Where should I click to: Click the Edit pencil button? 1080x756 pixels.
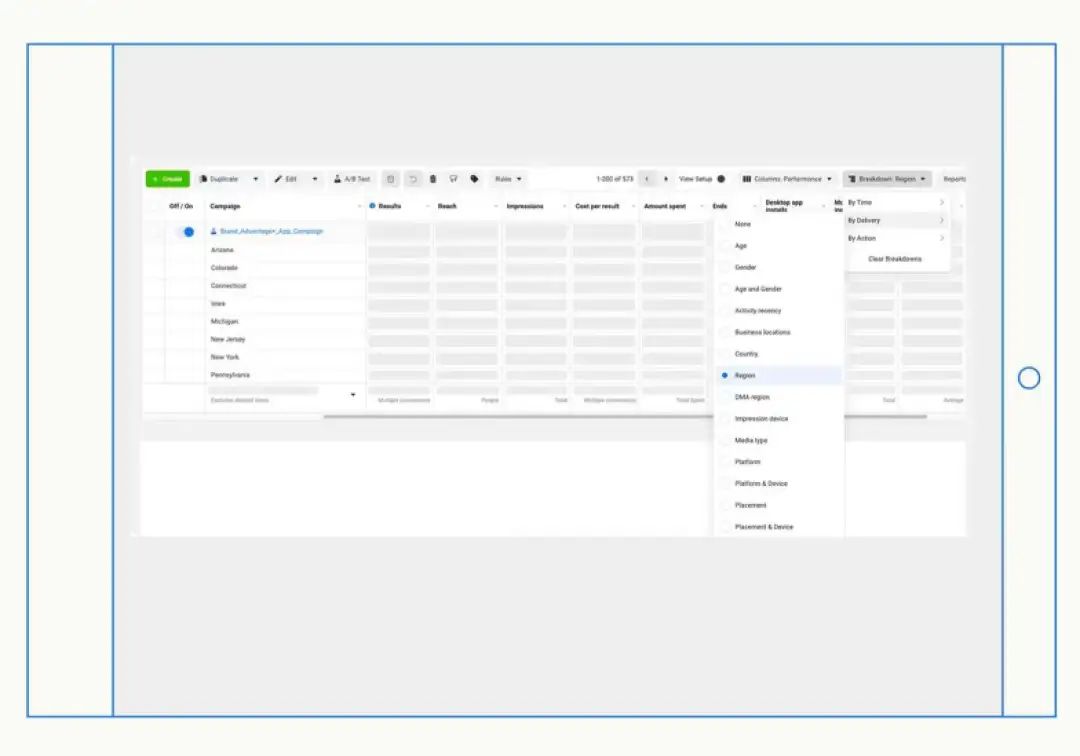click(x=286, y=179)
